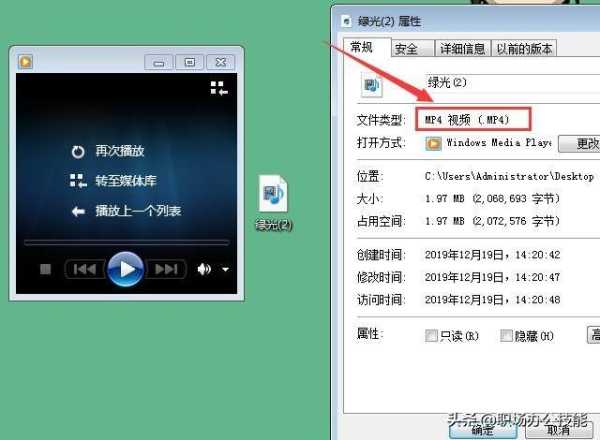Click the Windows Media Player title bar icon
Viewport: 600px width, 440px height.
tap(26, 62)
